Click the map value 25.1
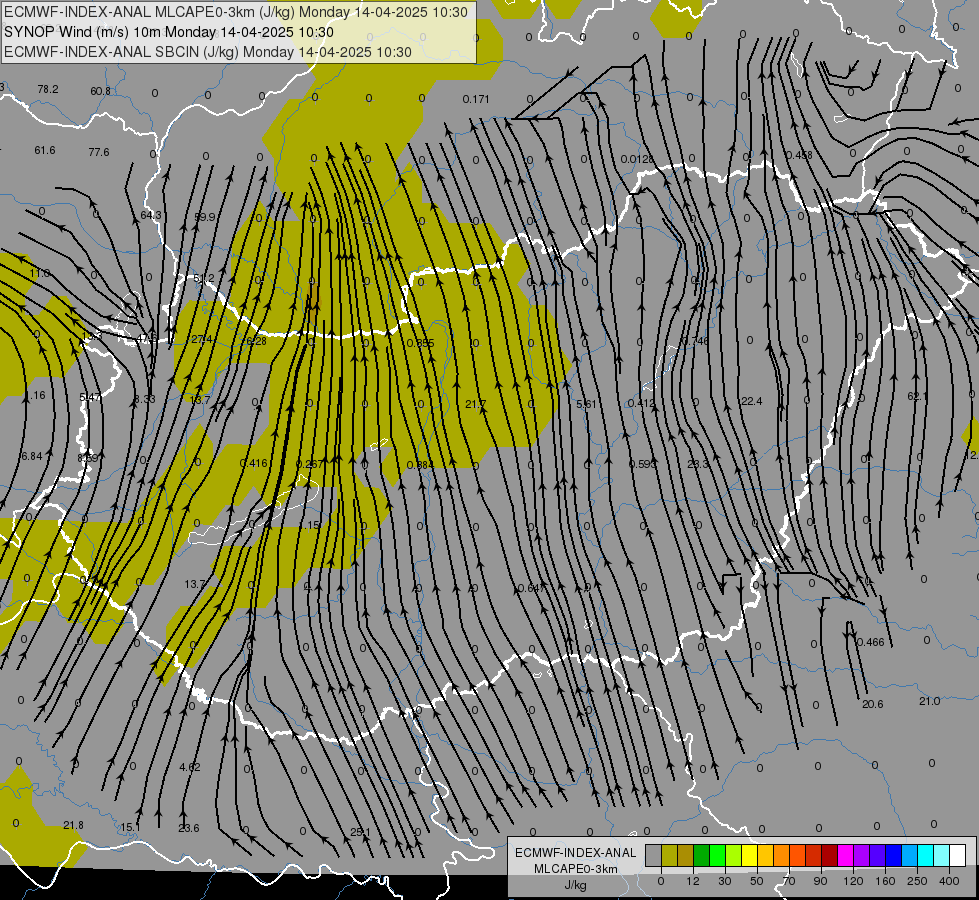This screenshot has height=900, width=979. [x=360, y=832]
